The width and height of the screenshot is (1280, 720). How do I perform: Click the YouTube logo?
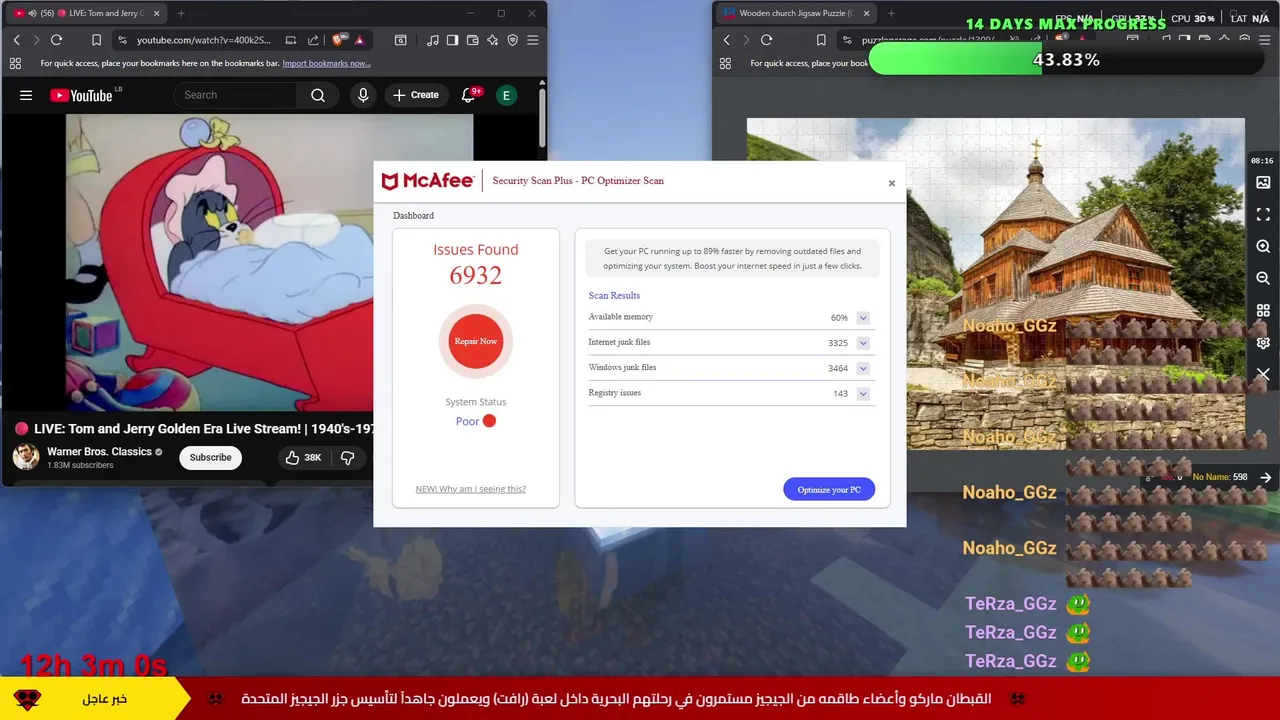click(81, 95)
